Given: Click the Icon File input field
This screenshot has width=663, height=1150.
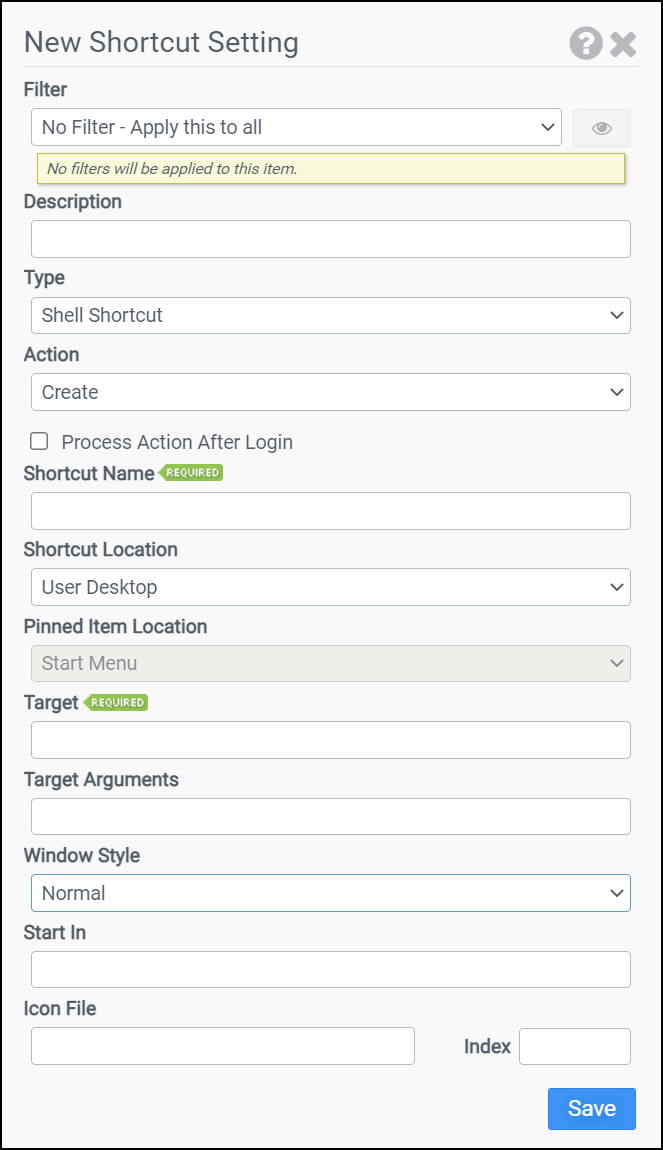Looking at the screenshot, I should pos(222,1046).
